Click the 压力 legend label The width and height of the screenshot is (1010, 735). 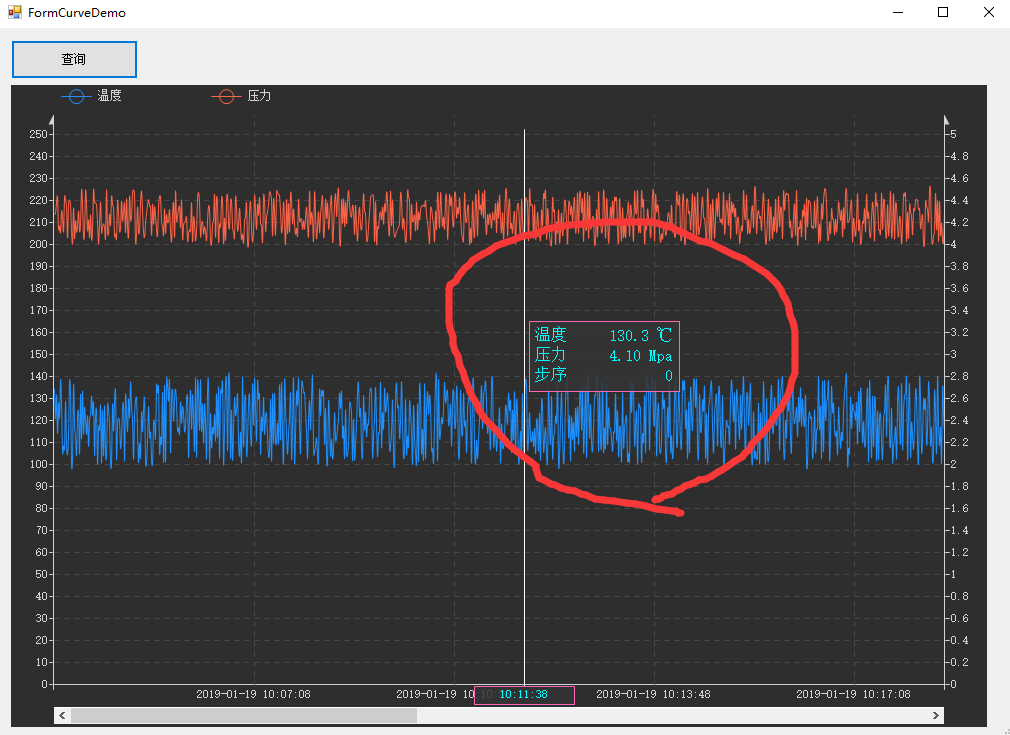coord(259,96)
